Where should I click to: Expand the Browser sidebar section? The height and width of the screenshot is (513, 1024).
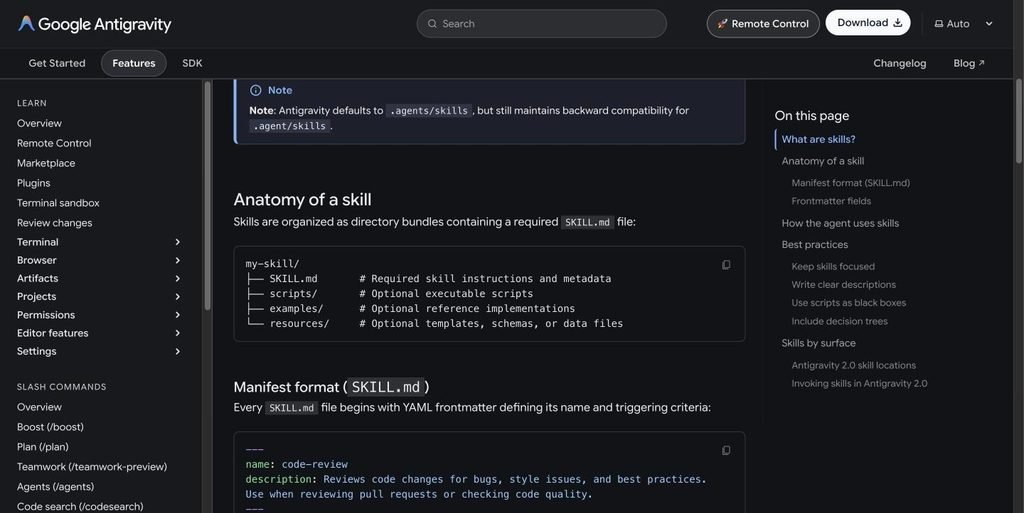pos(177,260)
